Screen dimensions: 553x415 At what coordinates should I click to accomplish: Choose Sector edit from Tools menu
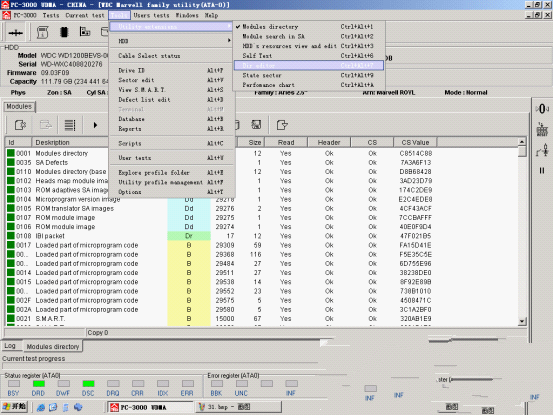171,80
